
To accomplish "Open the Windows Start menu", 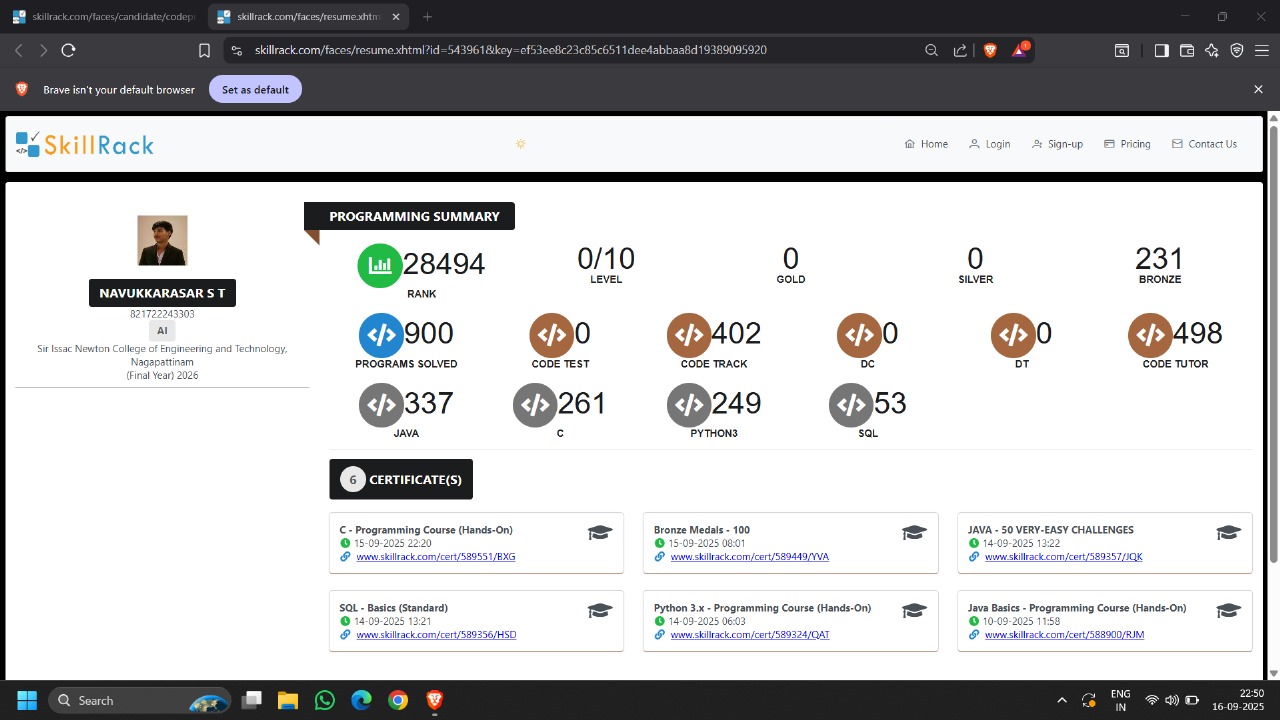I will [x=27, y=700].
